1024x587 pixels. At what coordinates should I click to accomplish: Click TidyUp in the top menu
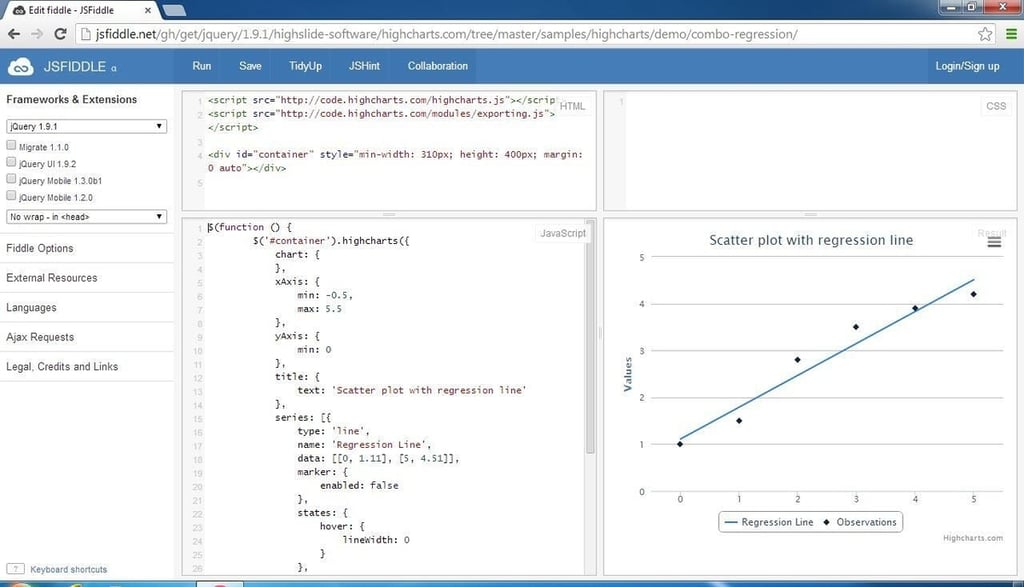coord(306,66)
